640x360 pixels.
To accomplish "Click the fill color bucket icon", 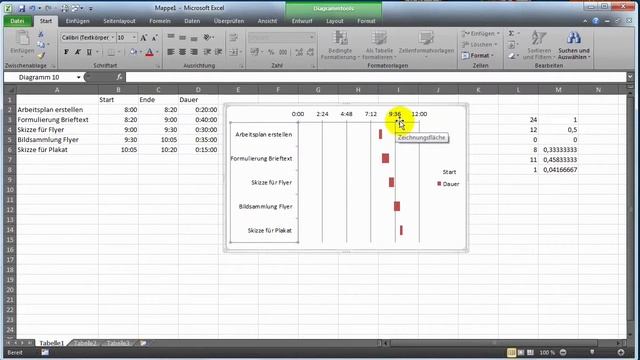I will pyautogui.click(x=133, y=52).
